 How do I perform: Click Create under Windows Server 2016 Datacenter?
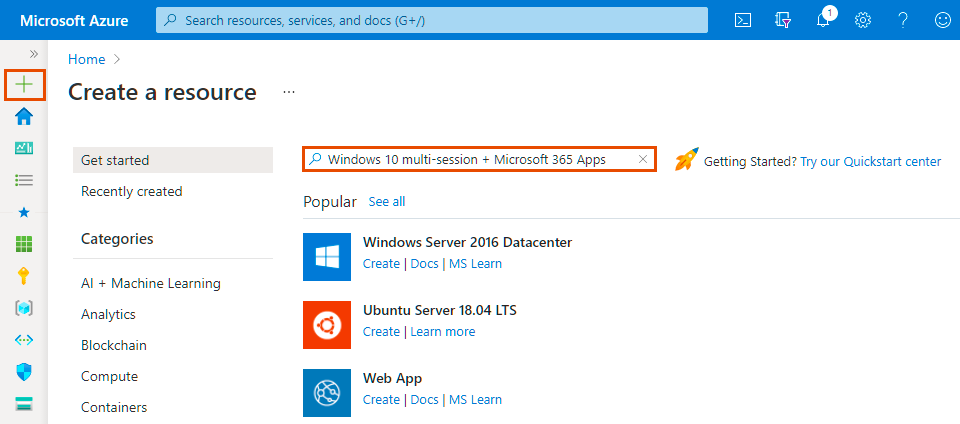(381, 264)
